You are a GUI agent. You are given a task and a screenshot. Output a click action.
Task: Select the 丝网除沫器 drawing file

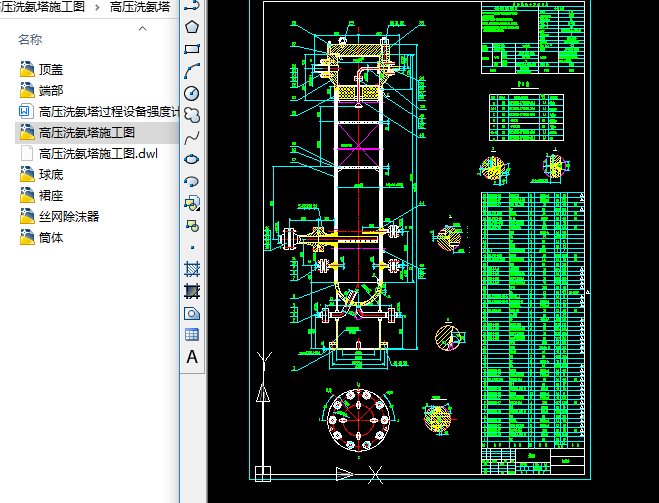pos(59,216)
